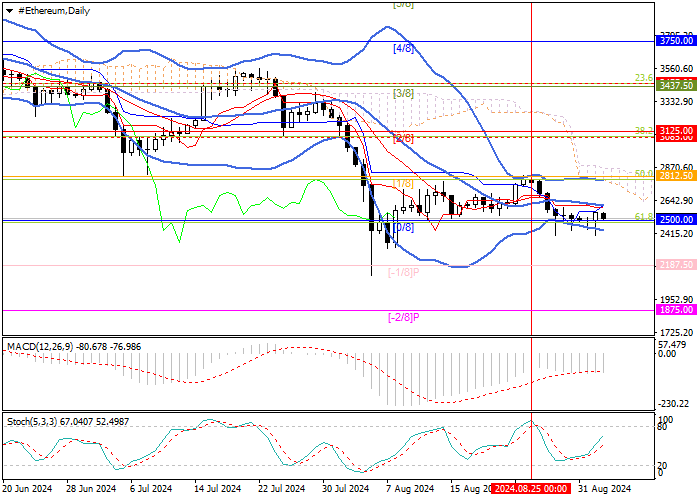The width and height of the screenshot is (700, 500).
Task: Open the chart menu triangle beside #Ethereum
Action: [9, 11]
